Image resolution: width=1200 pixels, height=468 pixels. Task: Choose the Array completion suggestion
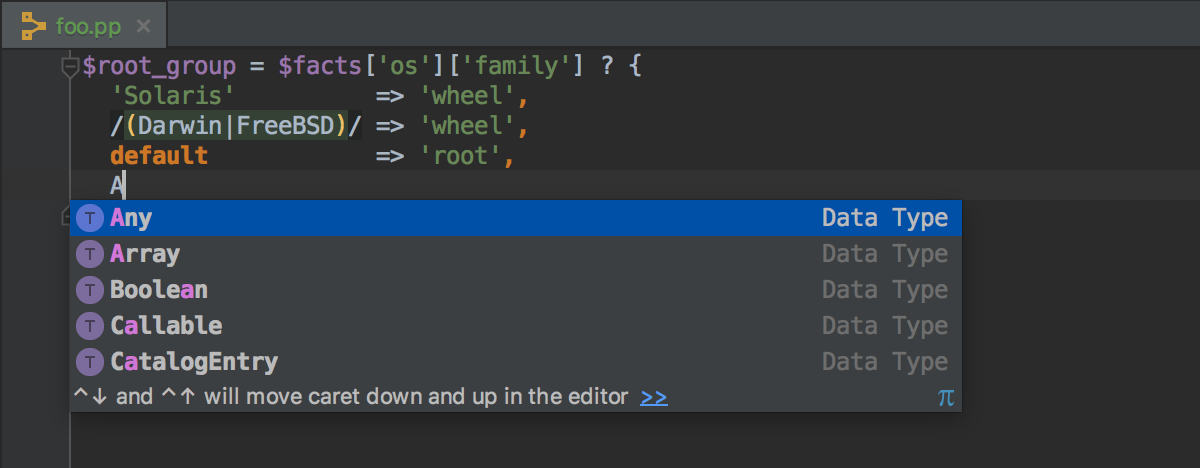(x=515, y=254)
